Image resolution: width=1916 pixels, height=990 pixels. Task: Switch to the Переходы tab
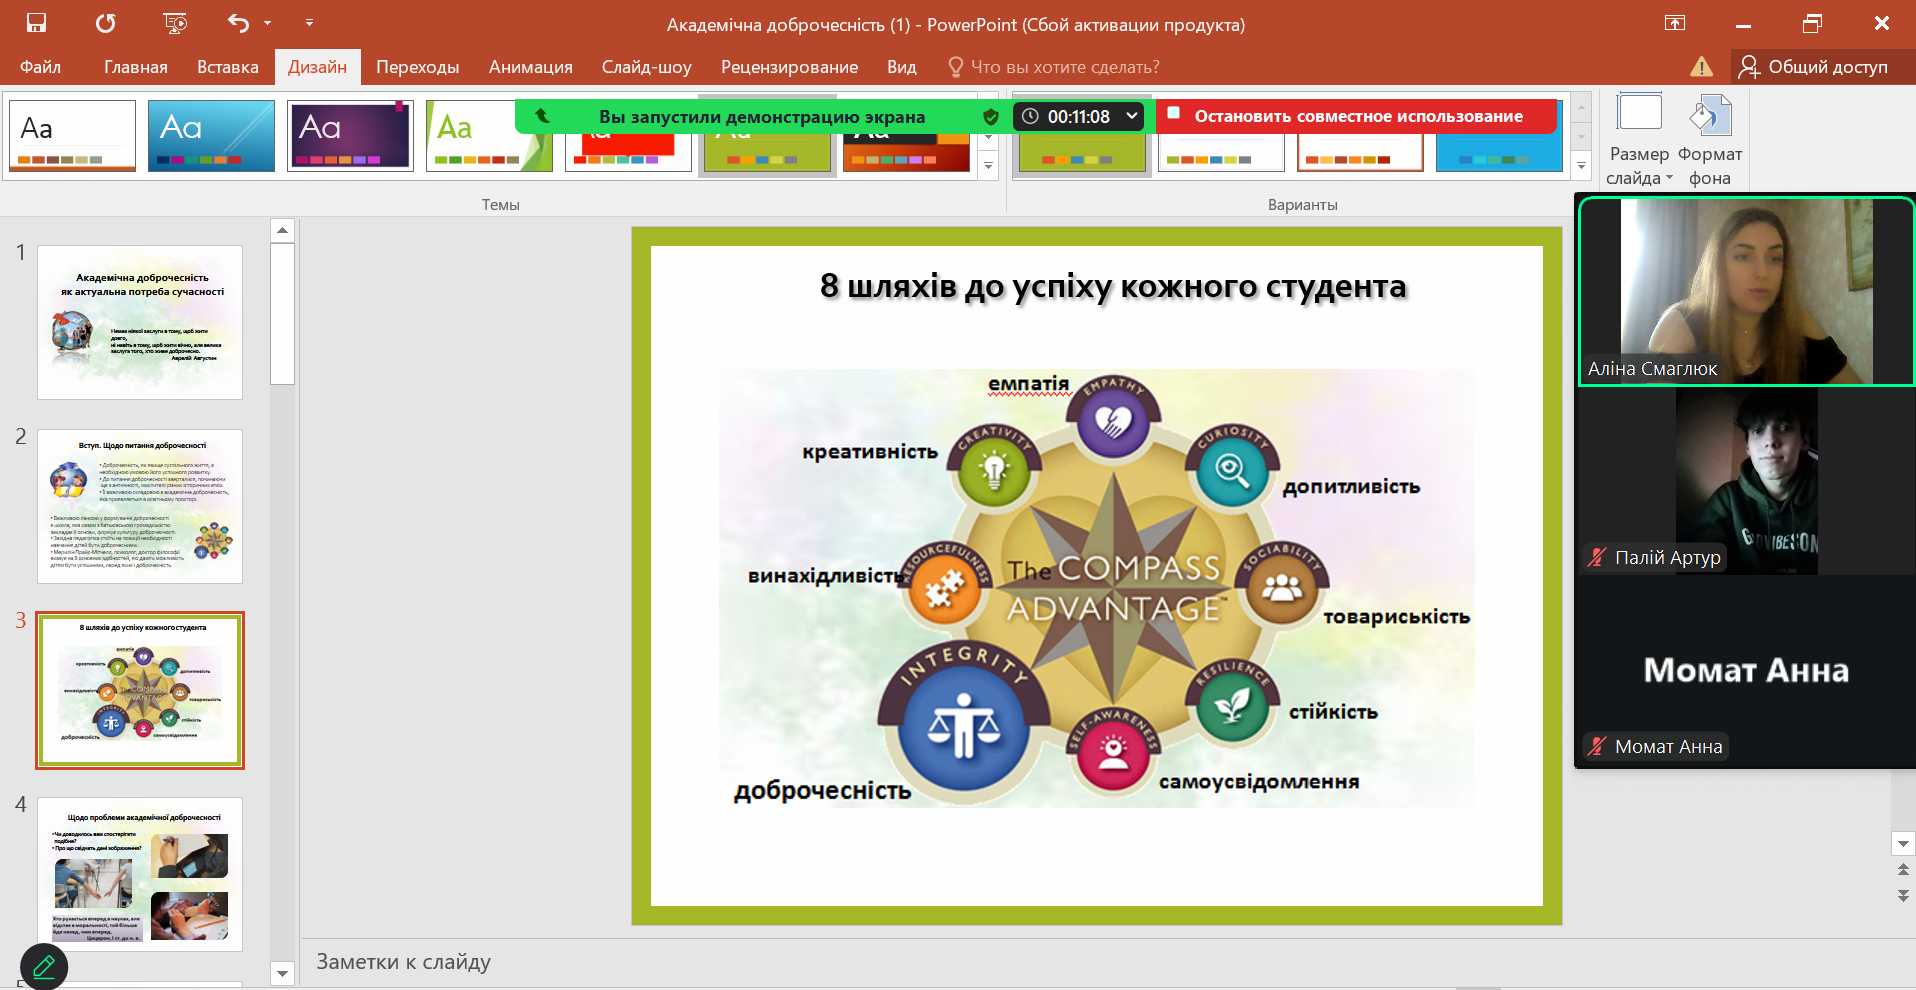pyautogui.click(x=417, y=67)
